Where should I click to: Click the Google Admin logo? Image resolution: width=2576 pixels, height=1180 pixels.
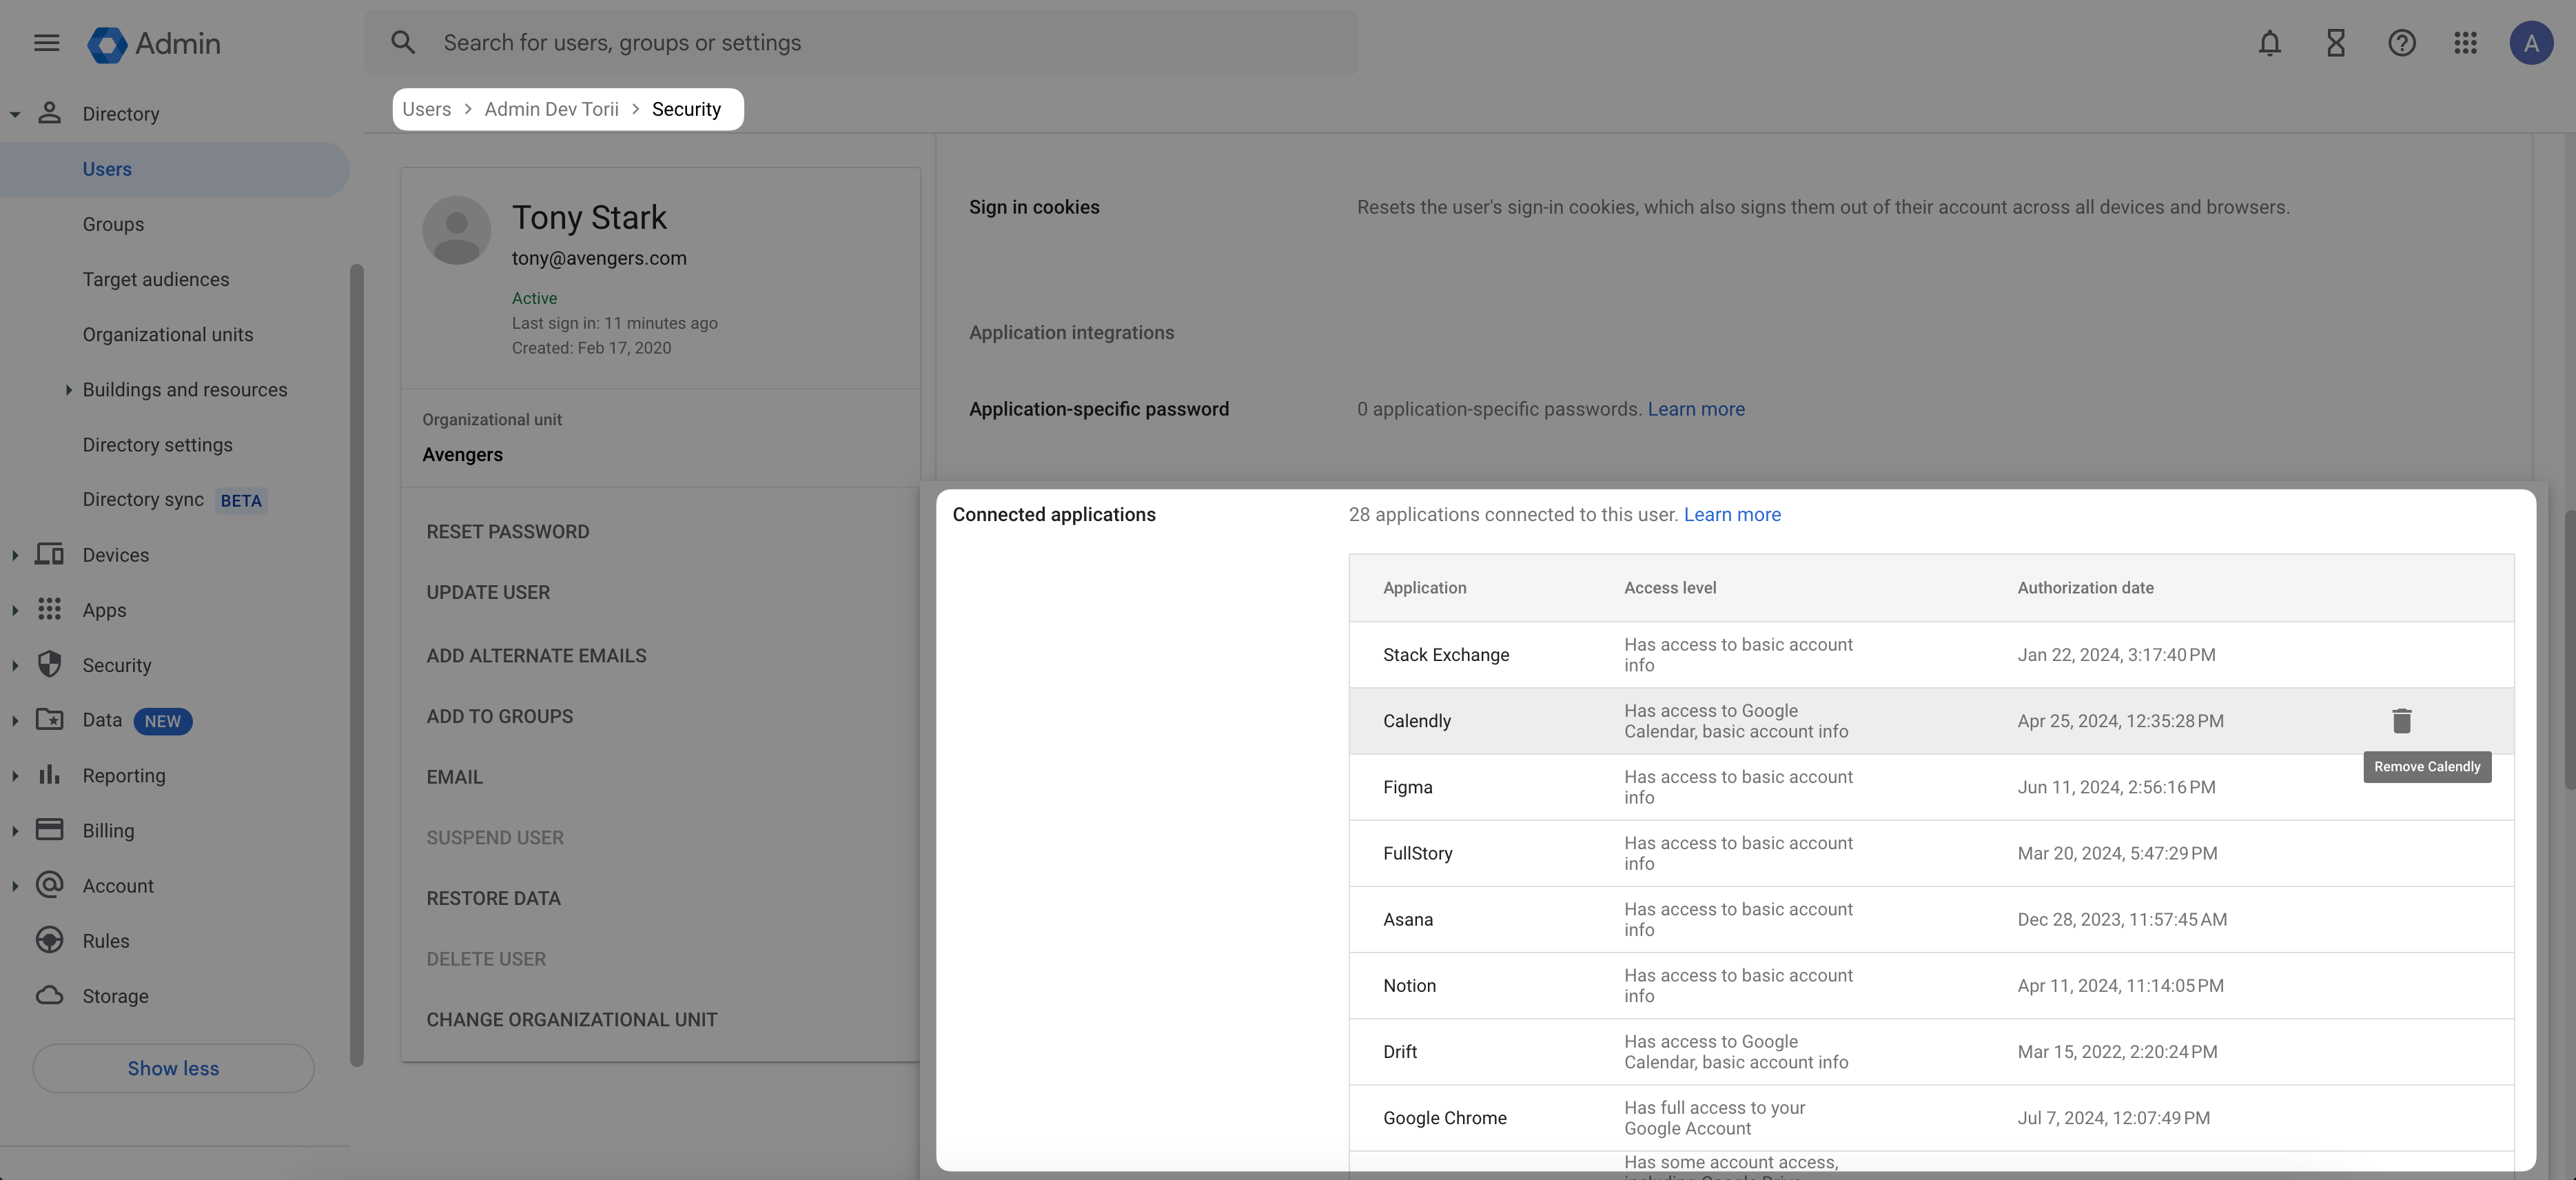click(x=154, y=44)
